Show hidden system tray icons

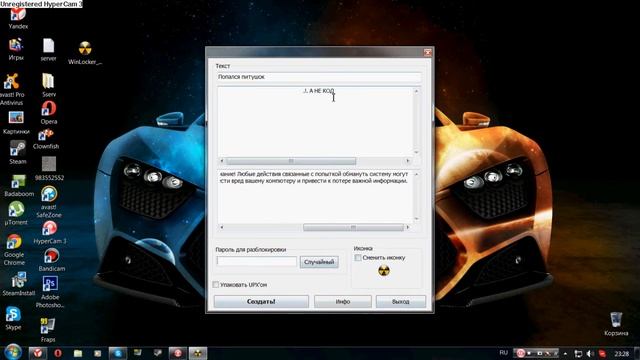[565, 353]
